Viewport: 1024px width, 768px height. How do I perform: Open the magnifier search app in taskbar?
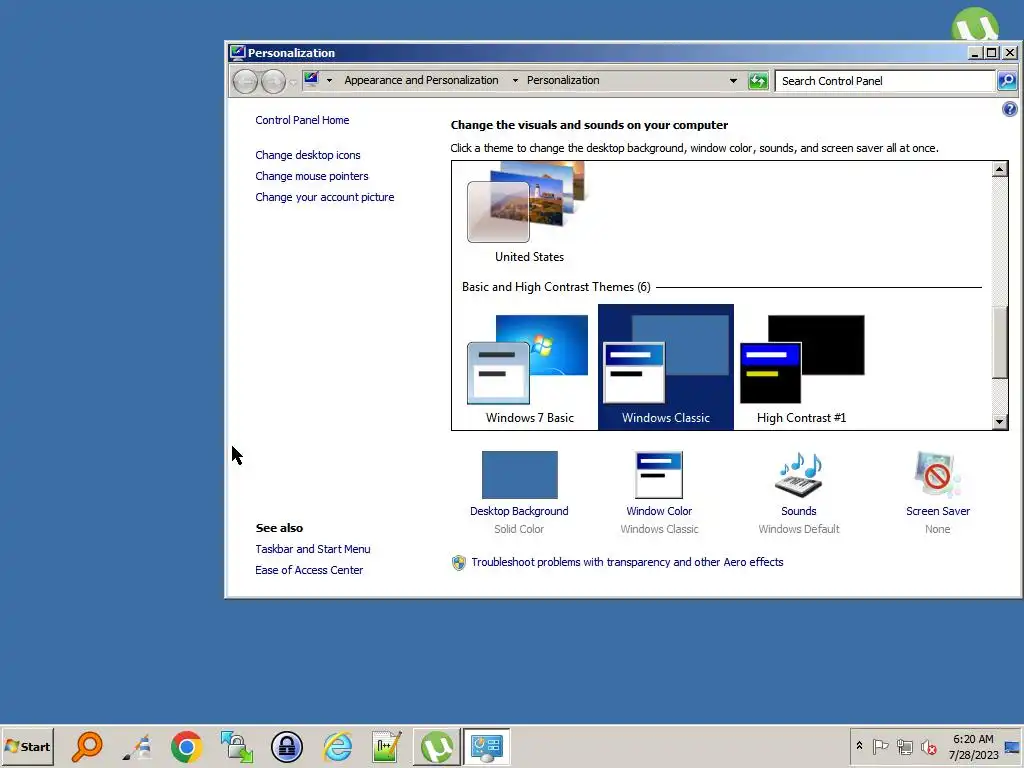(x=86, y=746)
